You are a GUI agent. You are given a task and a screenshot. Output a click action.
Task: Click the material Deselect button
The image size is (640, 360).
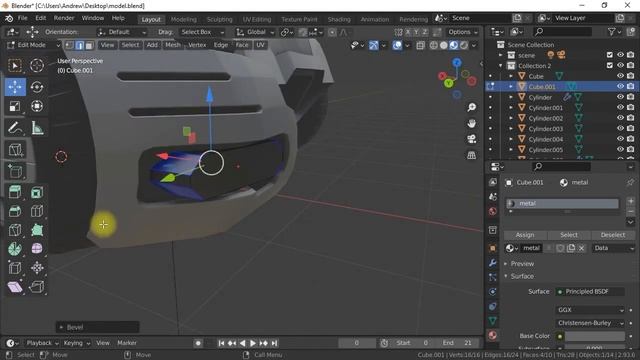613,235
